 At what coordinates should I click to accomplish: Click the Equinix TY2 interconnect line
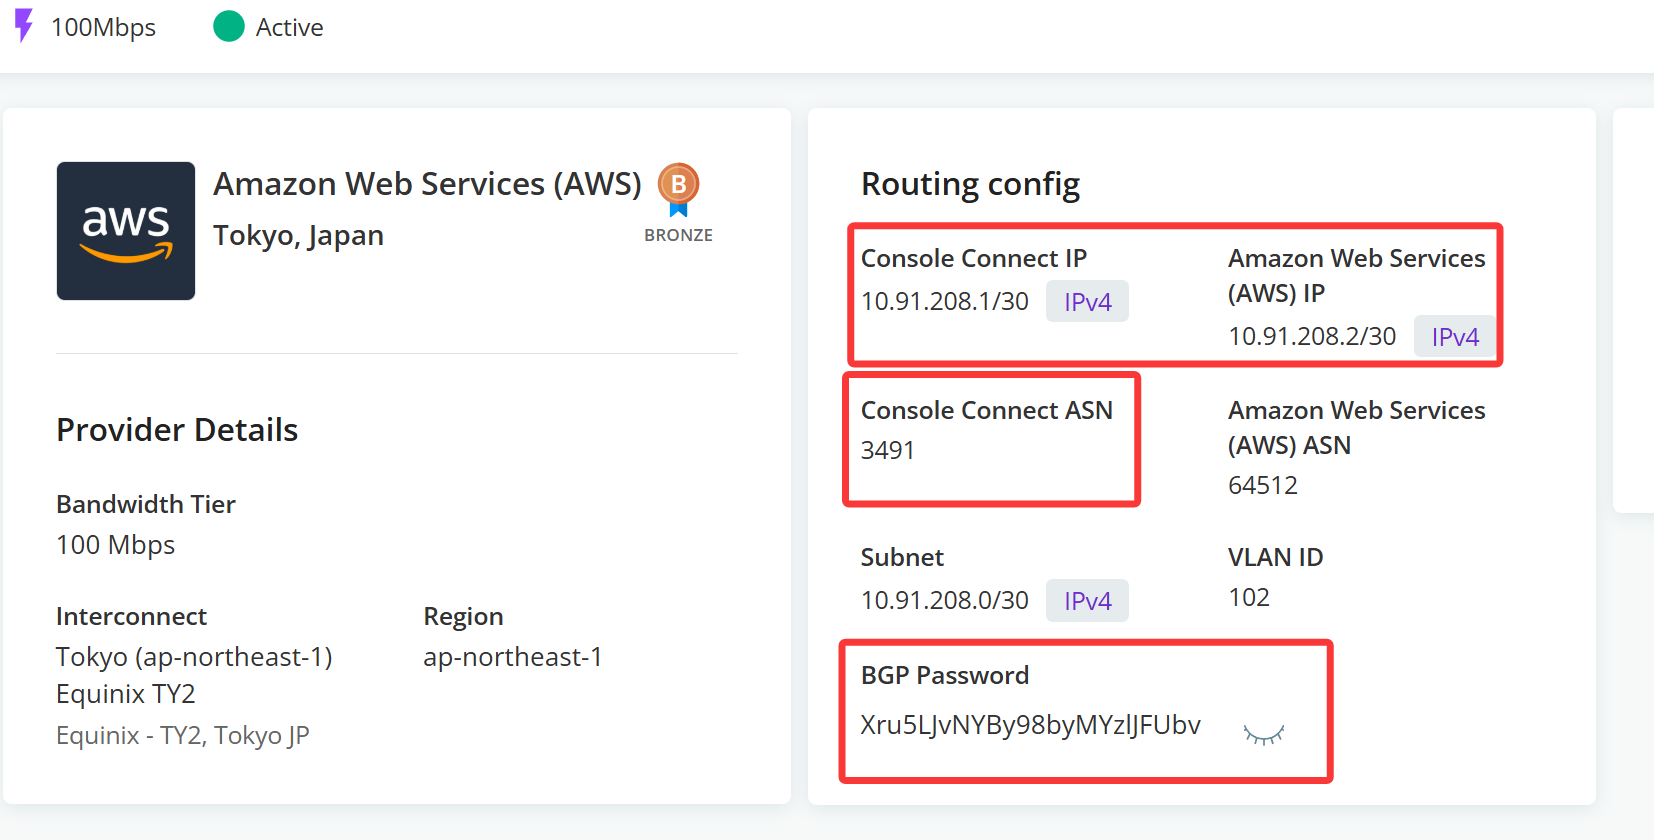point(126,694)
